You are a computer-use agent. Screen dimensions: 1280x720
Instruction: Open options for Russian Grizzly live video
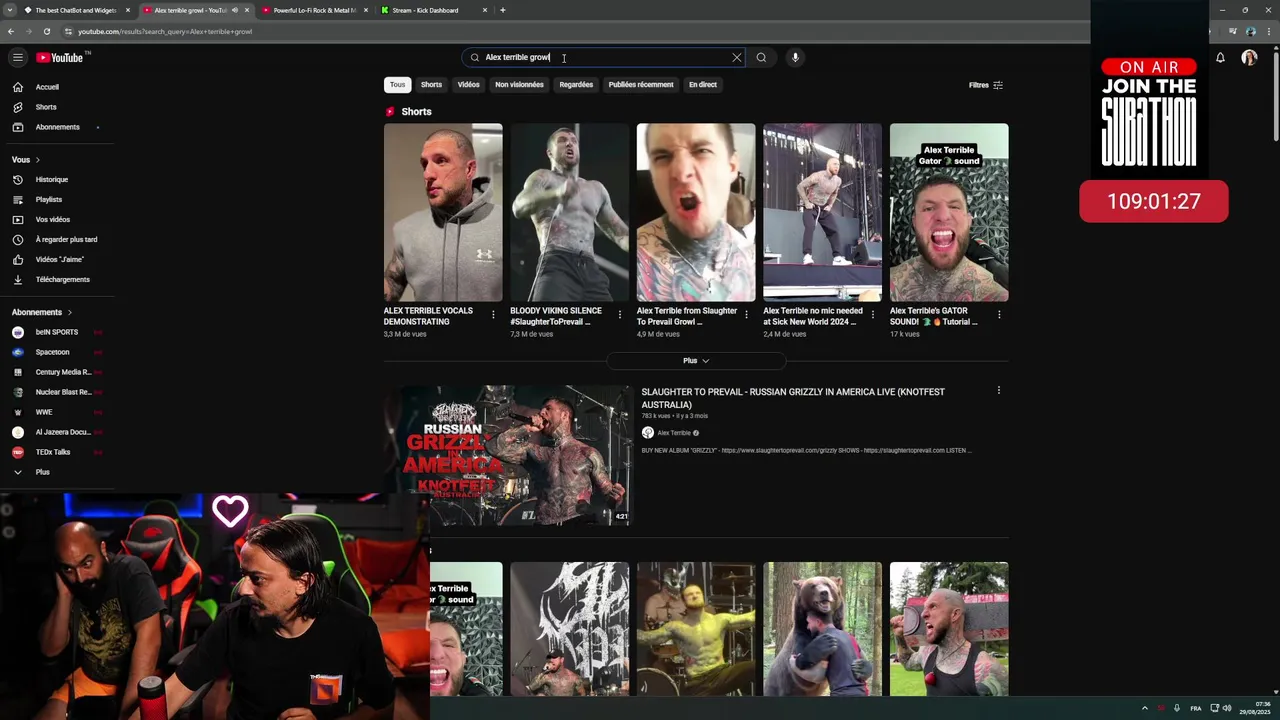tap(998, 391)
